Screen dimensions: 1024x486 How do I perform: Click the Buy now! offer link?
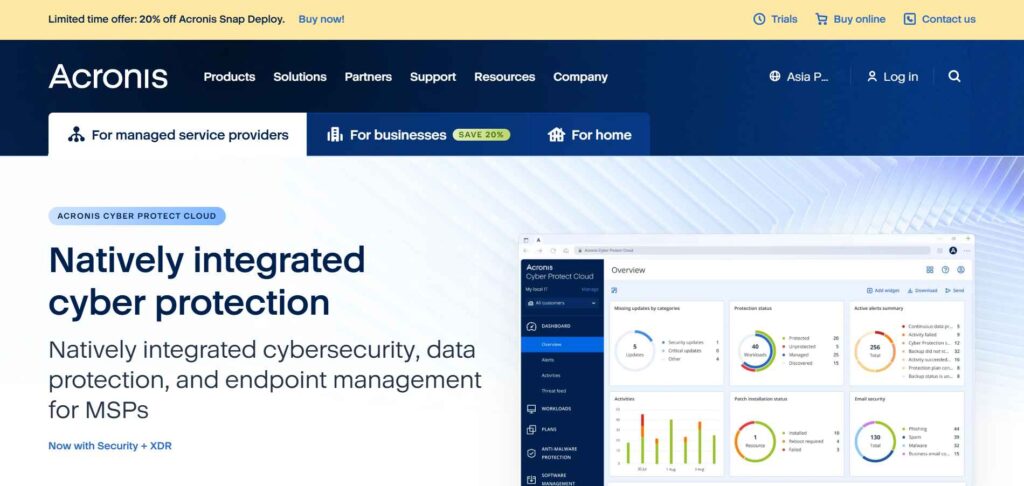point(321,19)
